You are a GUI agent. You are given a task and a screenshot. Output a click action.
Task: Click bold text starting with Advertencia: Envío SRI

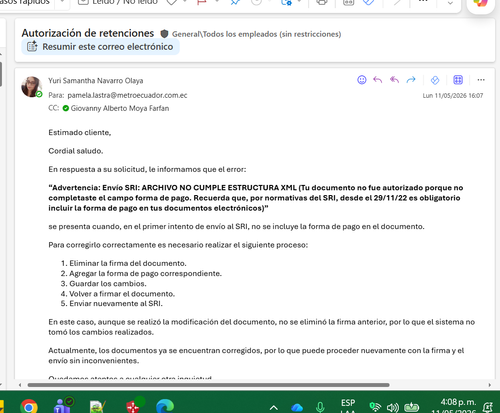click(256, 198)
